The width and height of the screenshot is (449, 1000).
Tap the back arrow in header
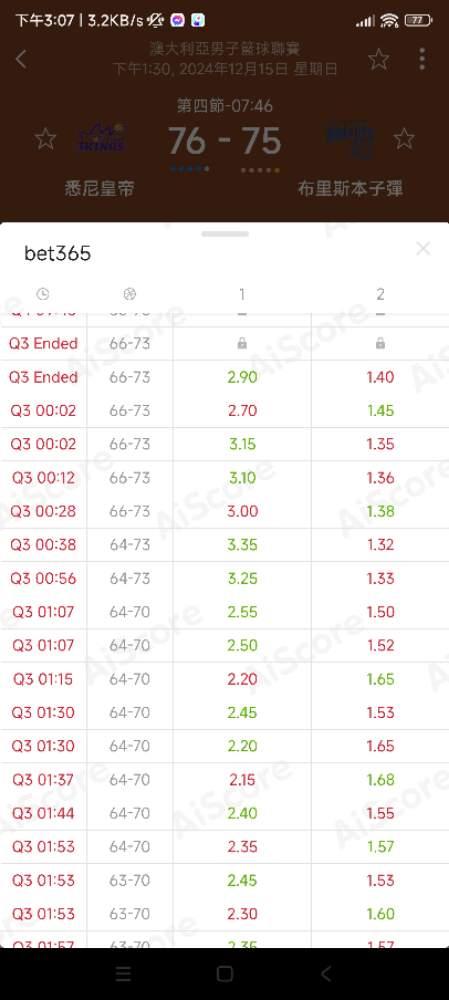tap(21, 59)
